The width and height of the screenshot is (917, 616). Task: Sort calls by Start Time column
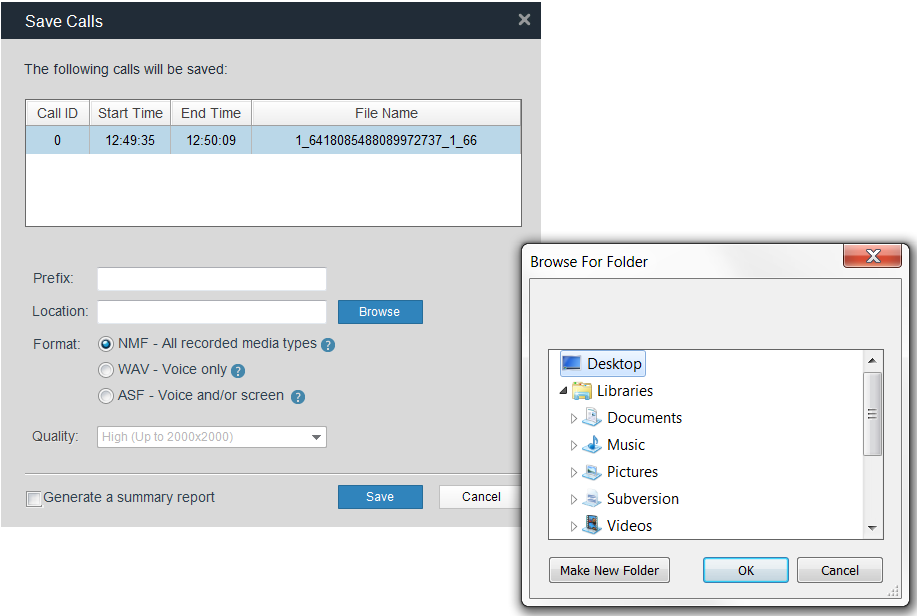coord(130,113)
